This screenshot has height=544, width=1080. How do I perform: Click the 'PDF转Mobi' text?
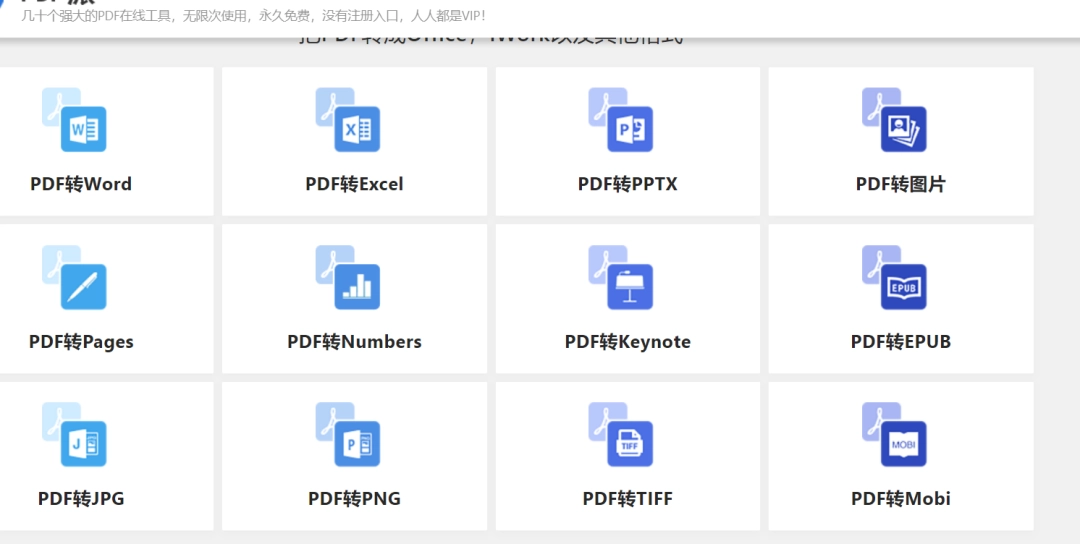(901, 499)
